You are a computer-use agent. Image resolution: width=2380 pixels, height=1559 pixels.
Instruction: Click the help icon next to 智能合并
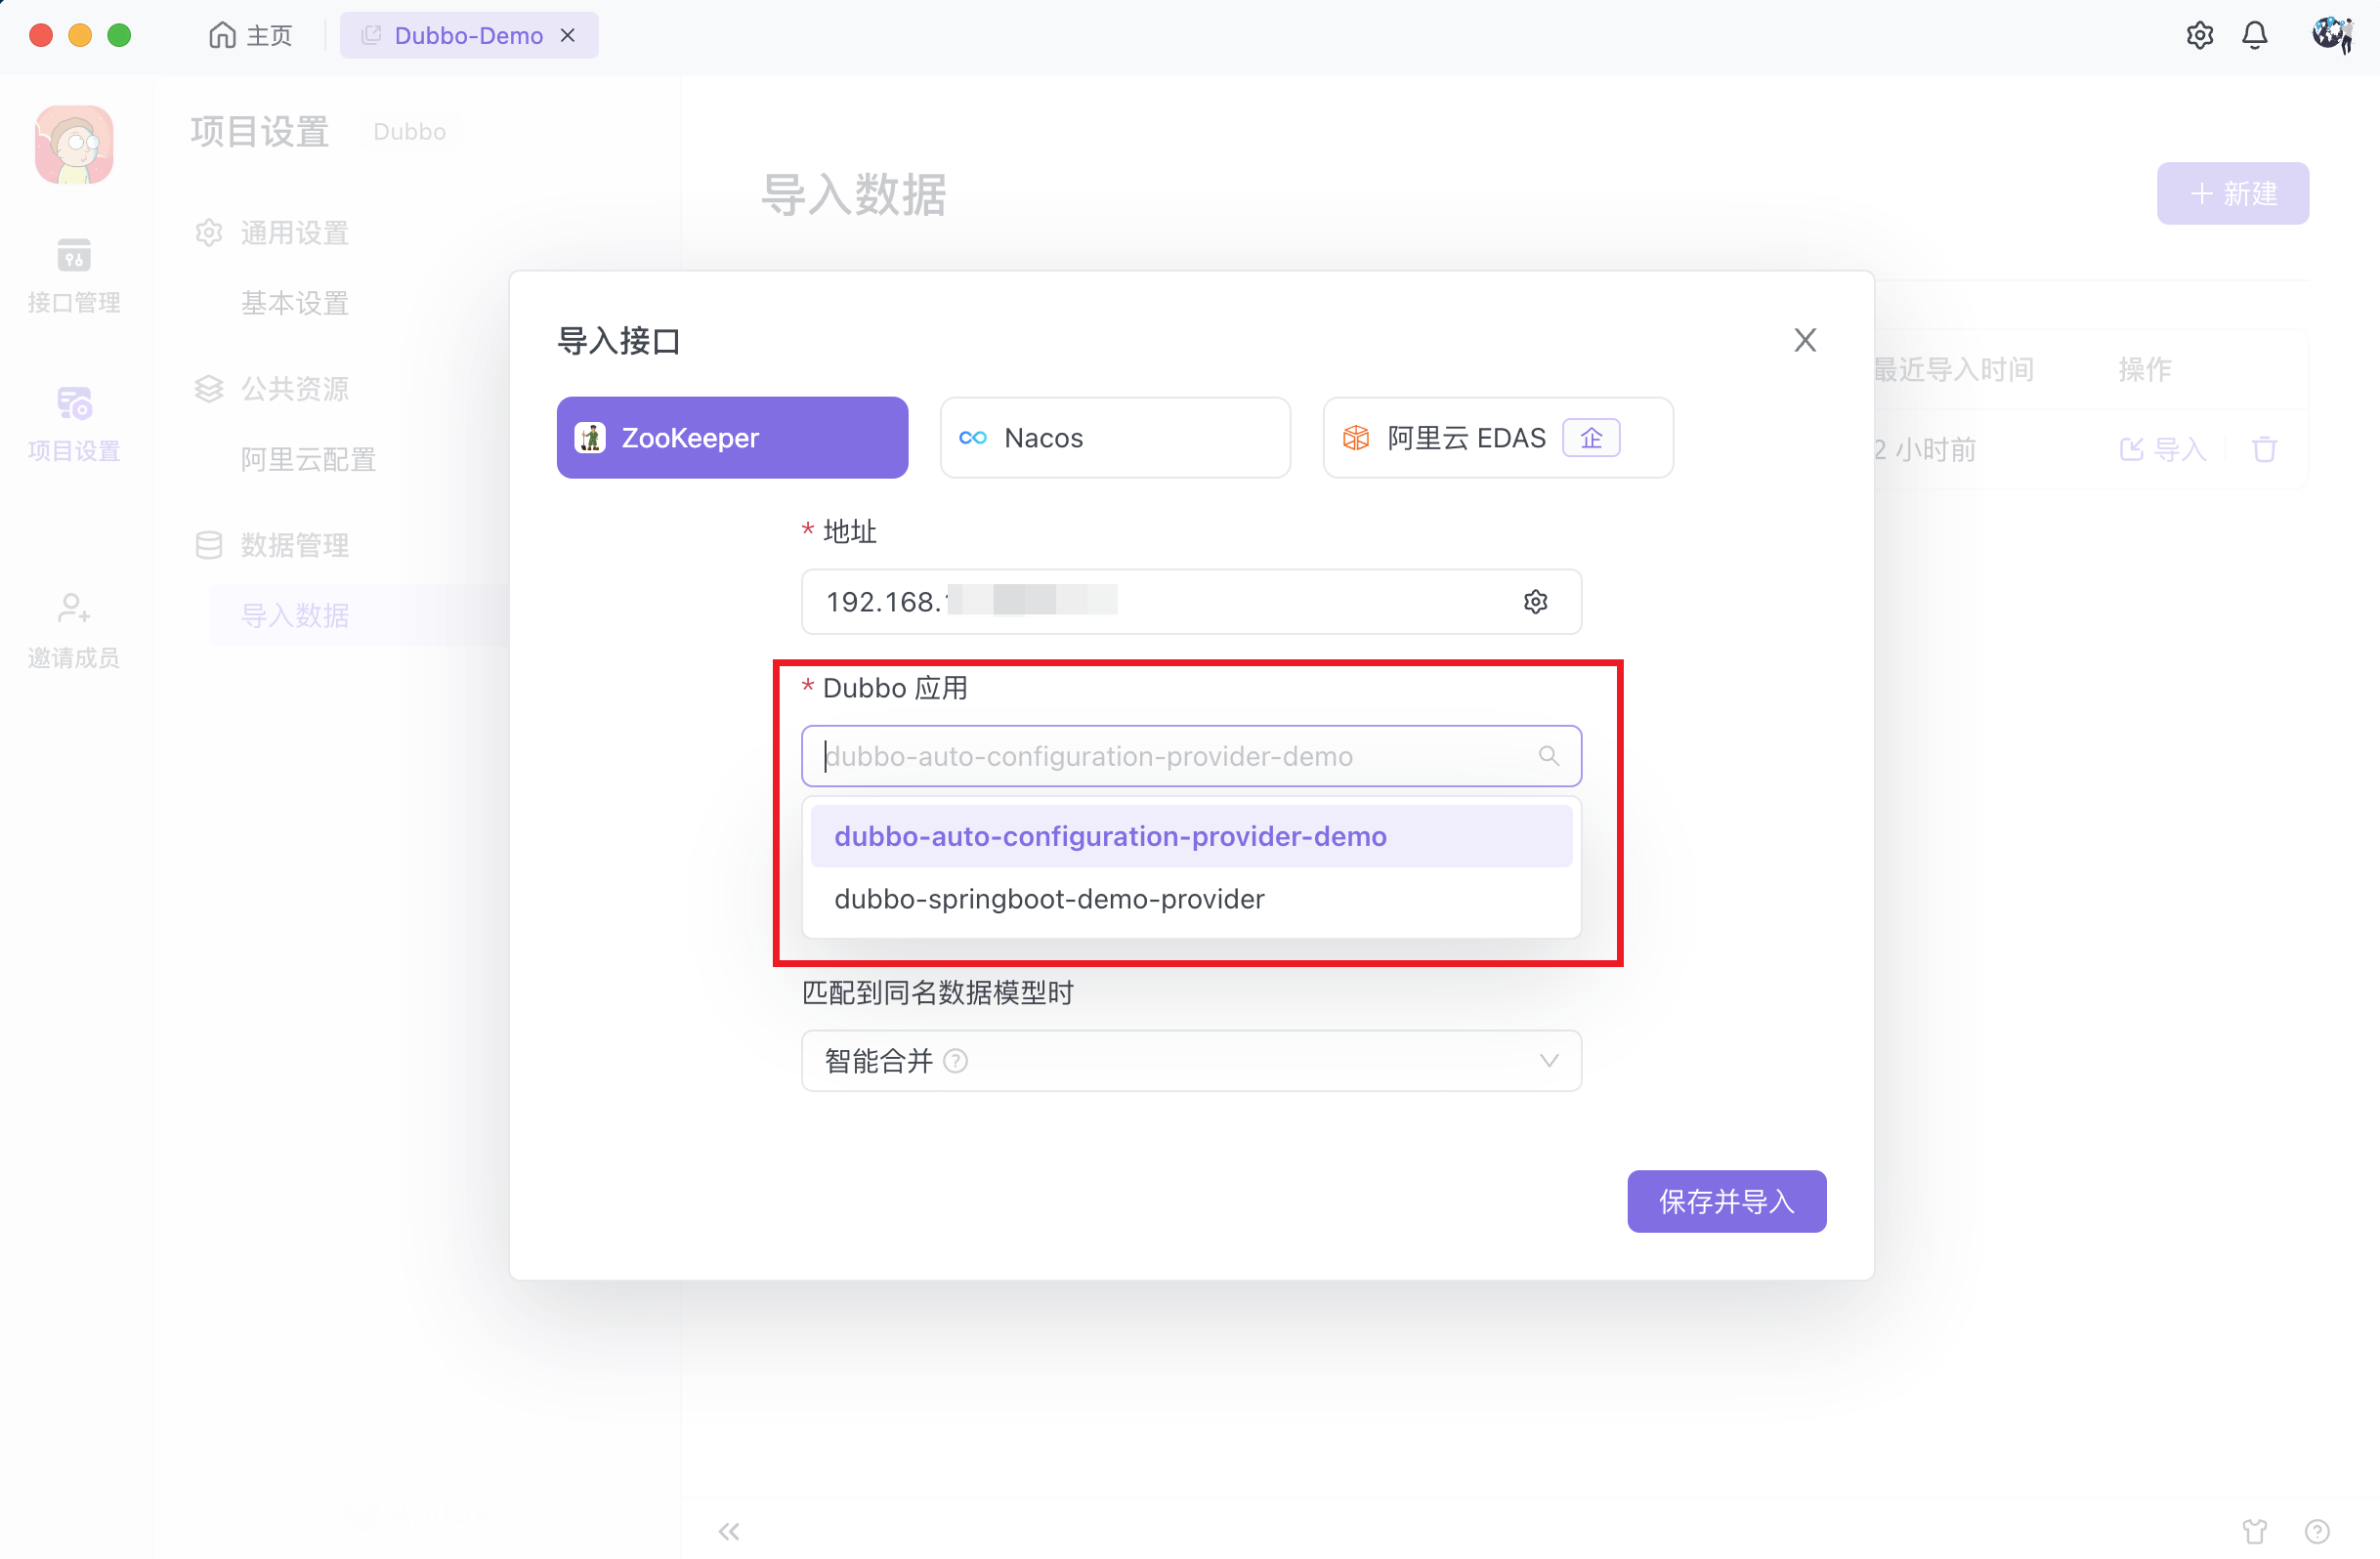[955, 1060]
